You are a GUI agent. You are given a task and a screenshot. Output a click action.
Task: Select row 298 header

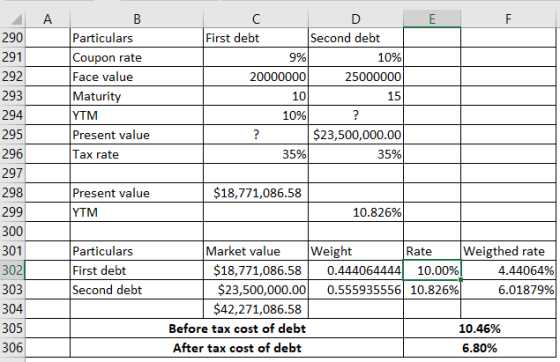point(12,192)
